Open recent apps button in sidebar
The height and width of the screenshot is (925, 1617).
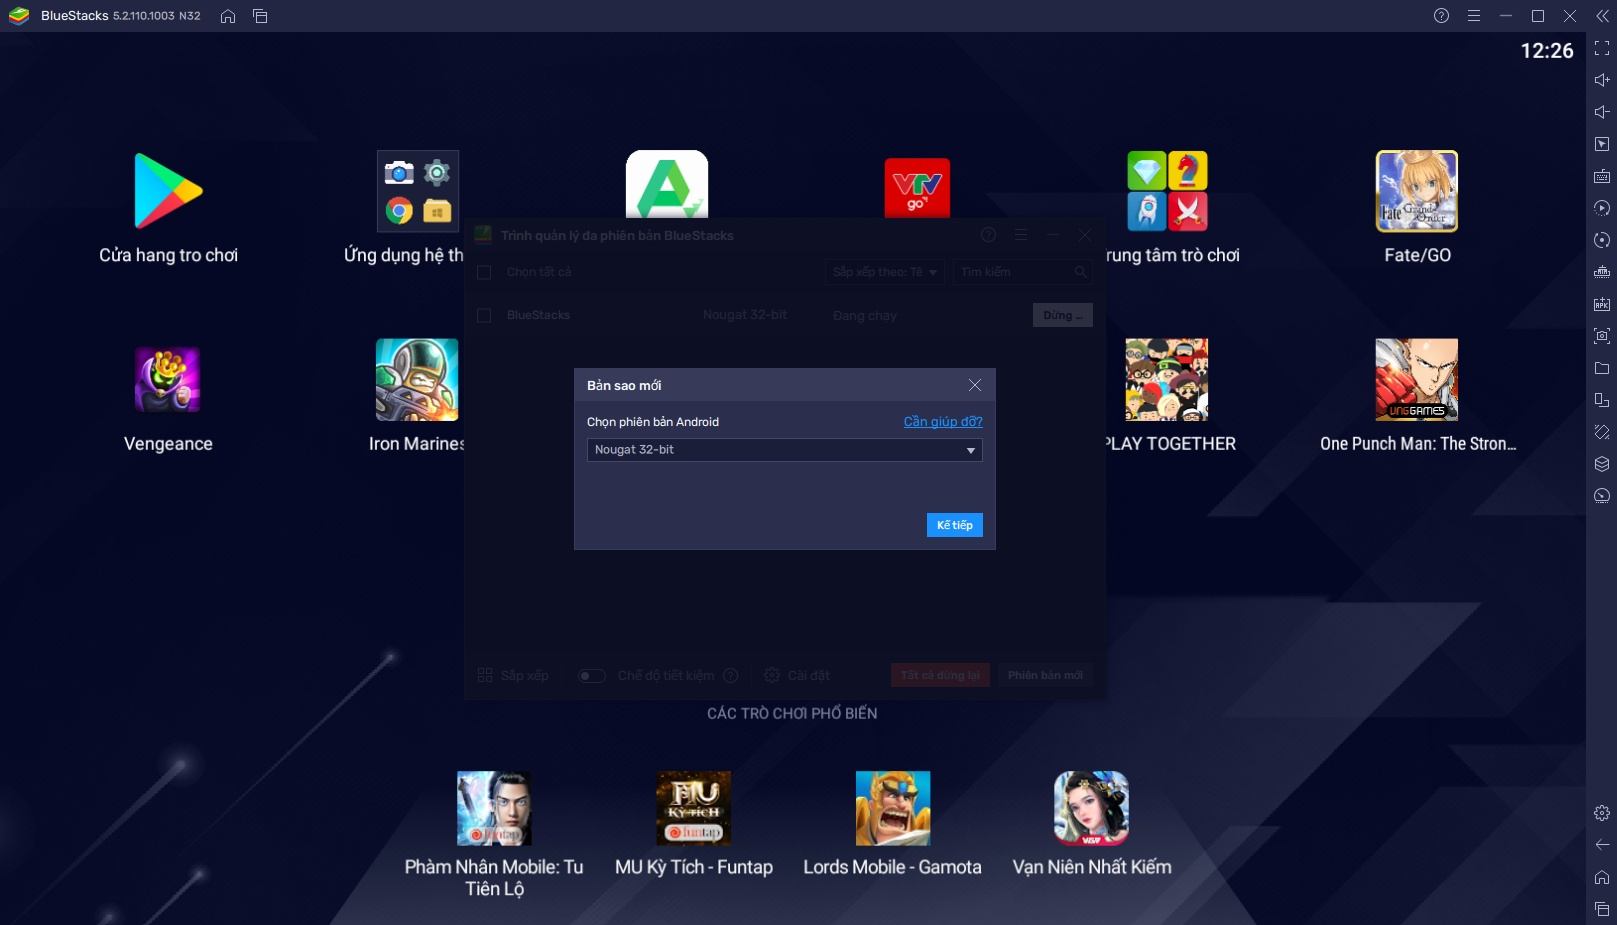pyautogui.click(x=1602, y=909)
